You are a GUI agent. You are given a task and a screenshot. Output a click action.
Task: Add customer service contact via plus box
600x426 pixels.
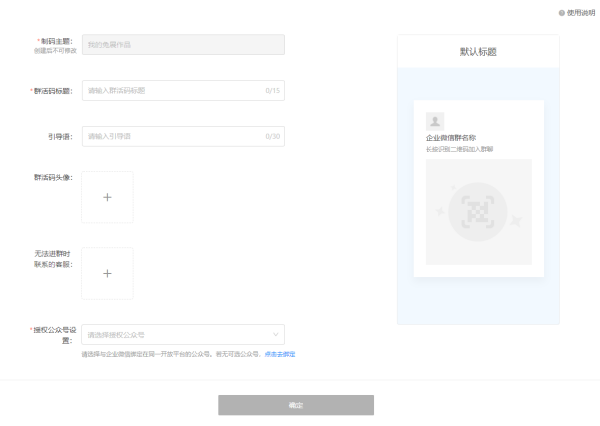coord(108,273)
